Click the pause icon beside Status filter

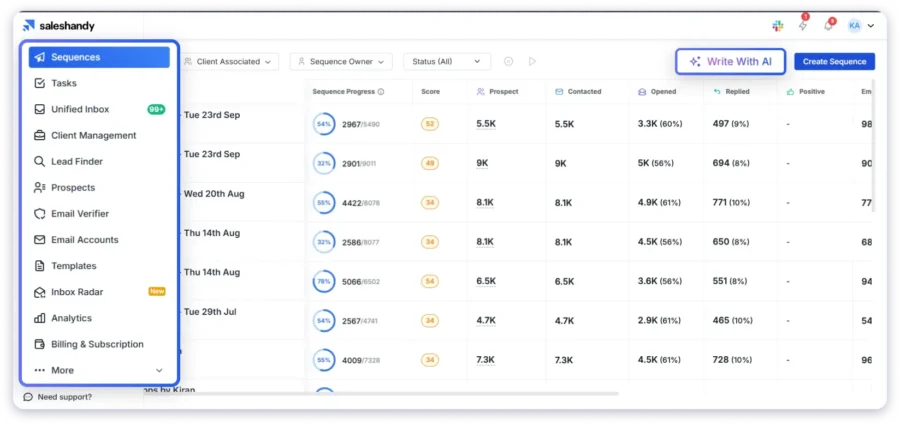[x=509, y=62]
